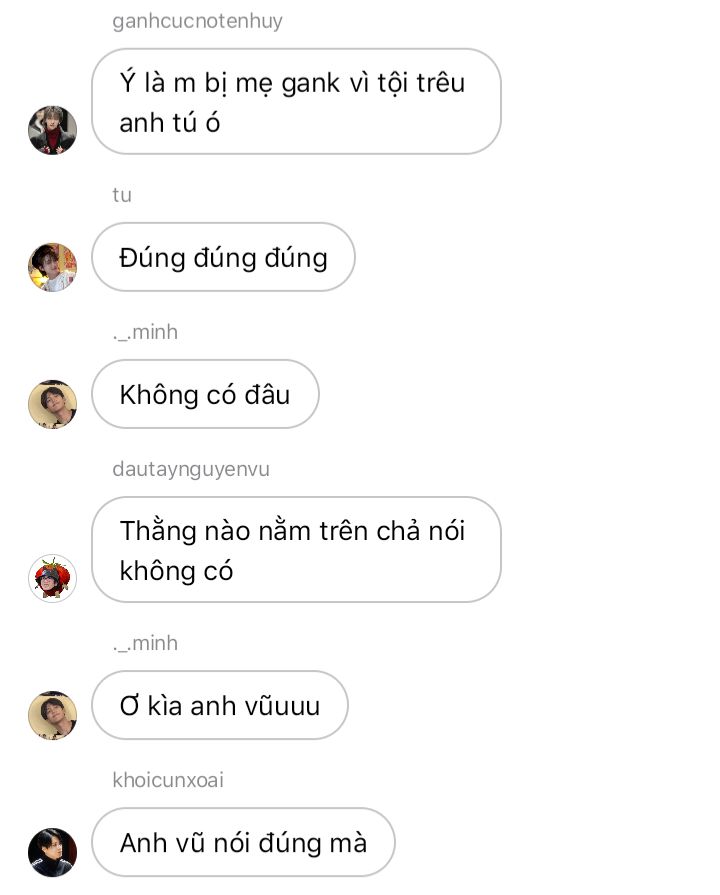
Task: Open avatar next to 'Không có đâu'
Action: pos(53,404)
